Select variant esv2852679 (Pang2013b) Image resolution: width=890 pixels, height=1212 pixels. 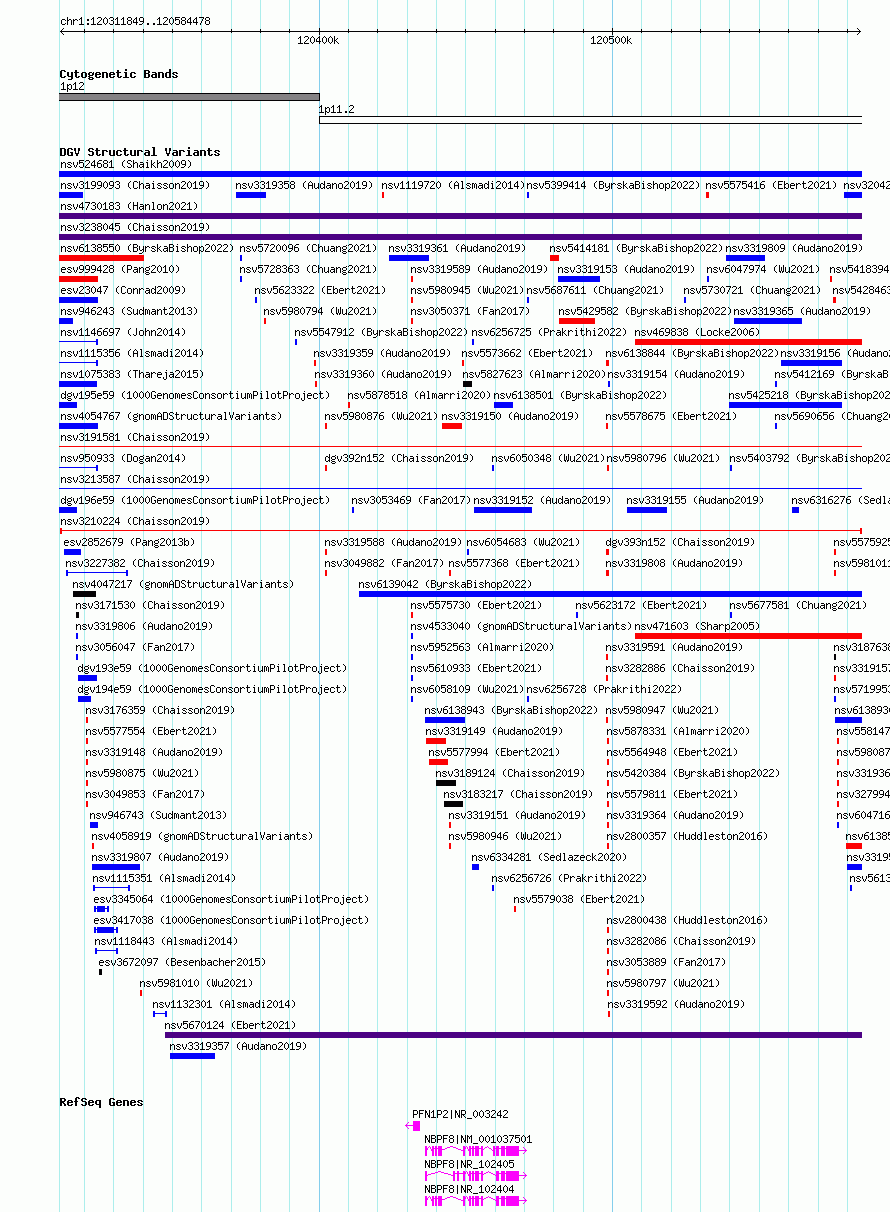[130, 542]
